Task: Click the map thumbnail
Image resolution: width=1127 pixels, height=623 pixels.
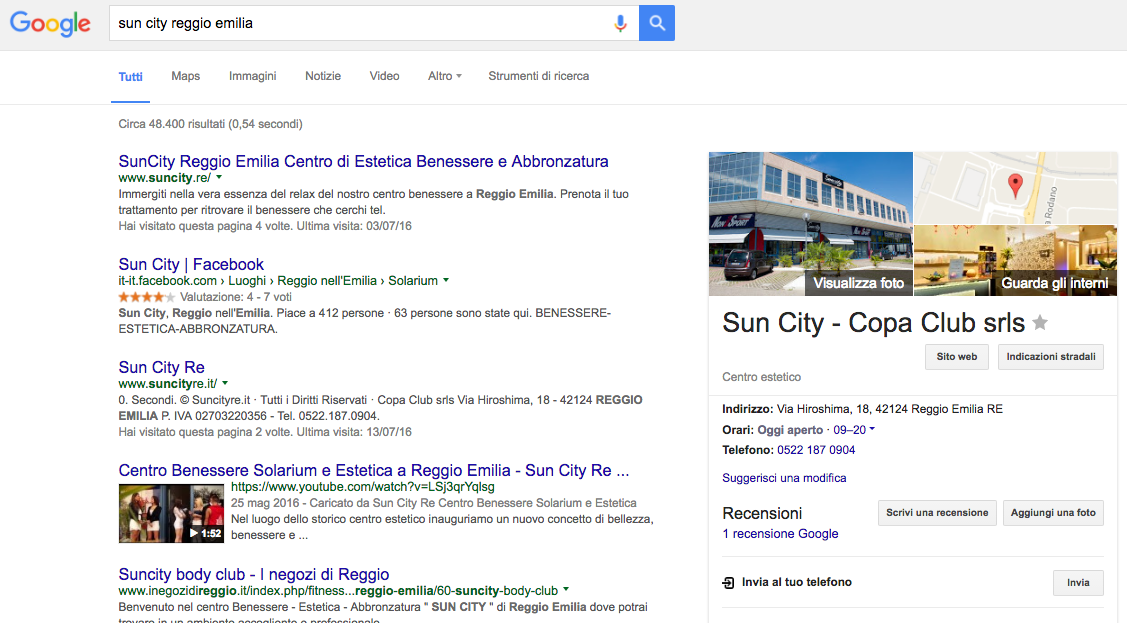Action: click(x=1016, y=188)
